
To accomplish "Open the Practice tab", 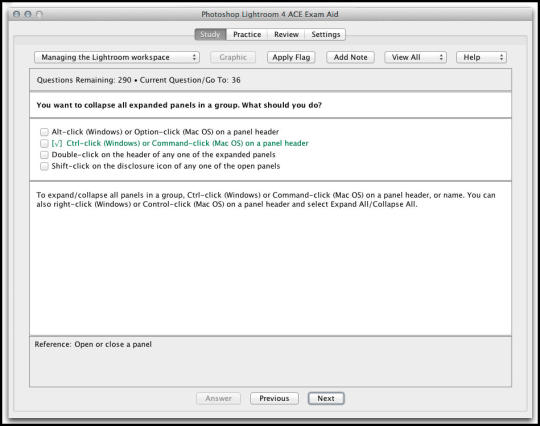I will click(247, 34).
